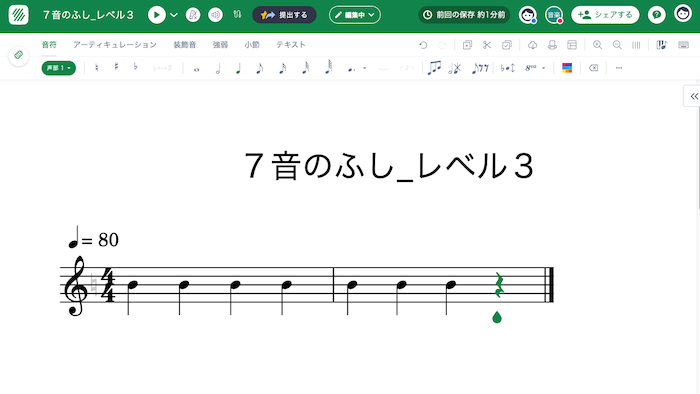700x394 pixels.
Task: Select the half note duration
Action: click(x=218, y=68)
